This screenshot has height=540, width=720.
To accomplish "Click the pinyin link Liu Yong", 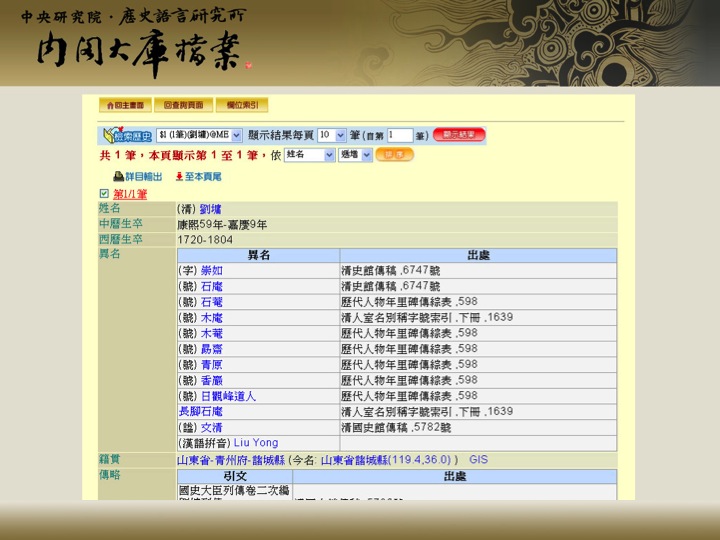I will (256, 443).
